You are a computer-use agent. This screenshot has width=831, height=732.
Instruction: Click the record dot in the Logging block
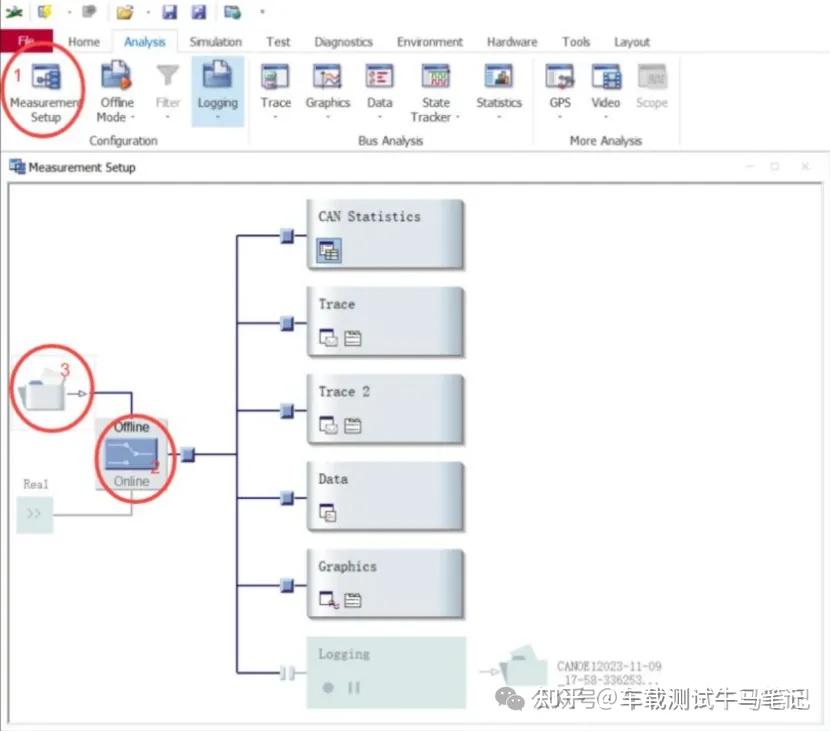coord(328,687)
